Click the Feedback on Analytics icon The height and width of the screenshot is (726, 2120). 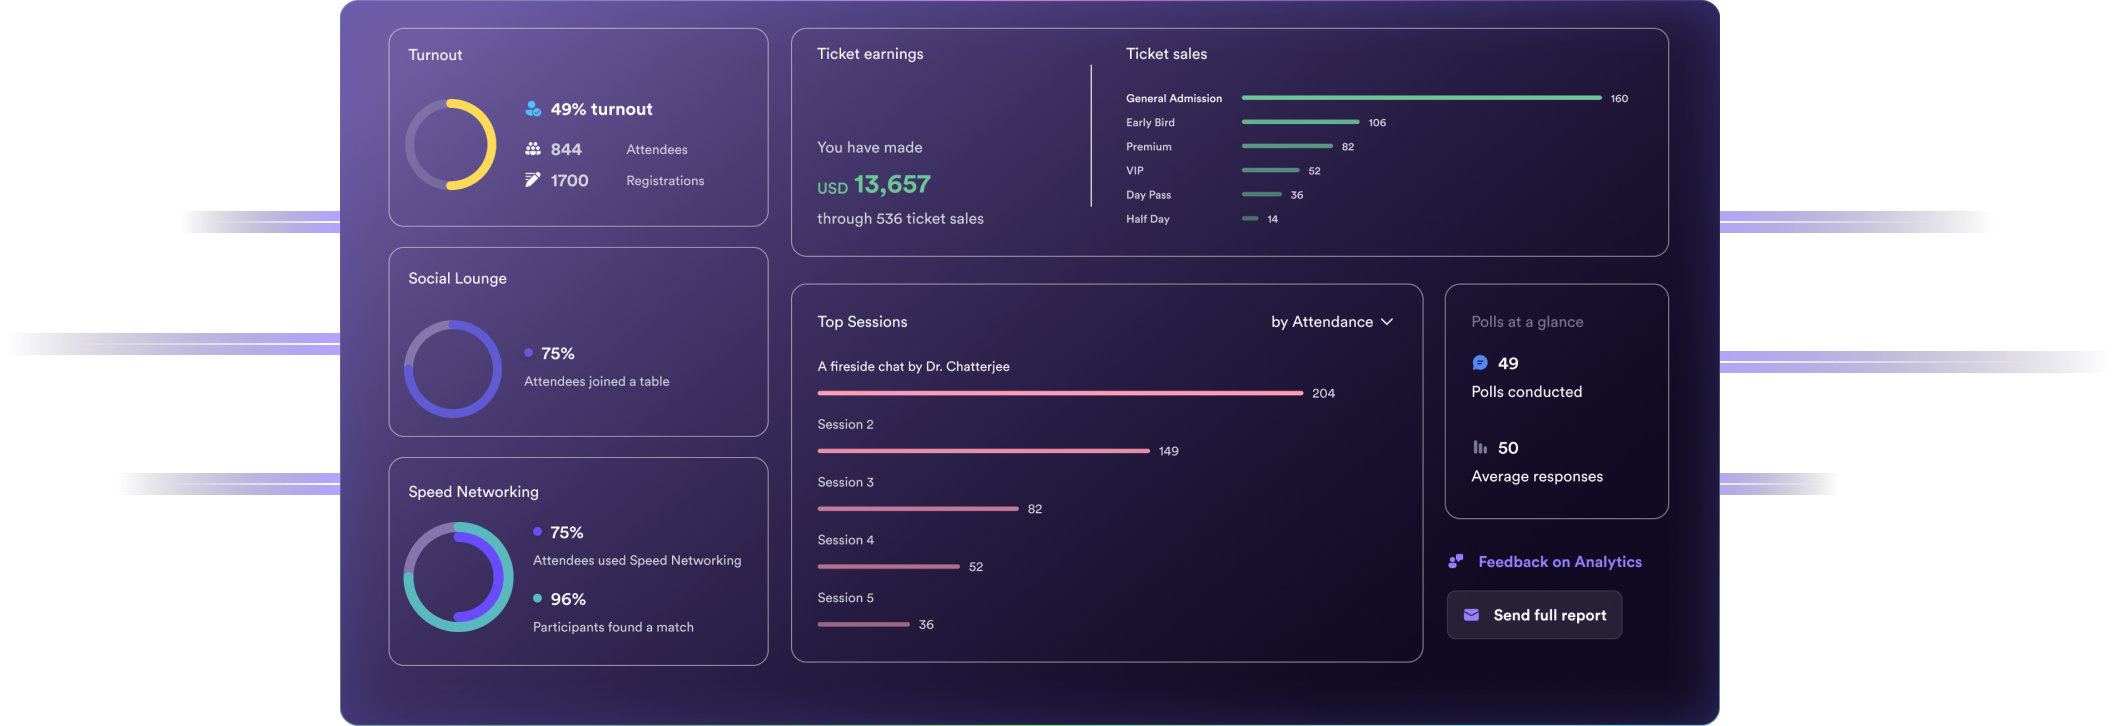pyautogui.click(x=1456, y=562)
